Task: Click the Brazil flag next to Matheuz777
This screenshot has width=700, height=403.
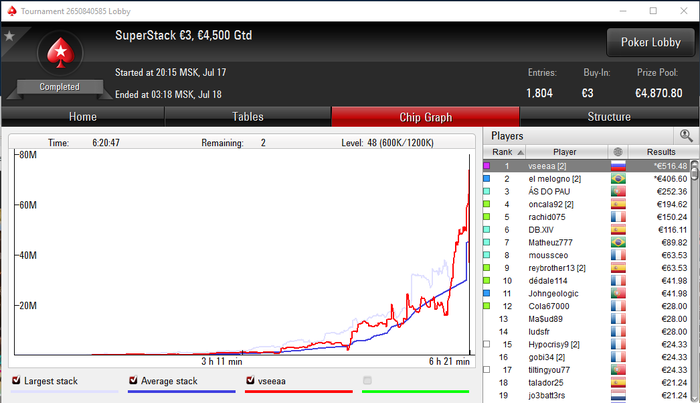Action: tap(618, 242)
